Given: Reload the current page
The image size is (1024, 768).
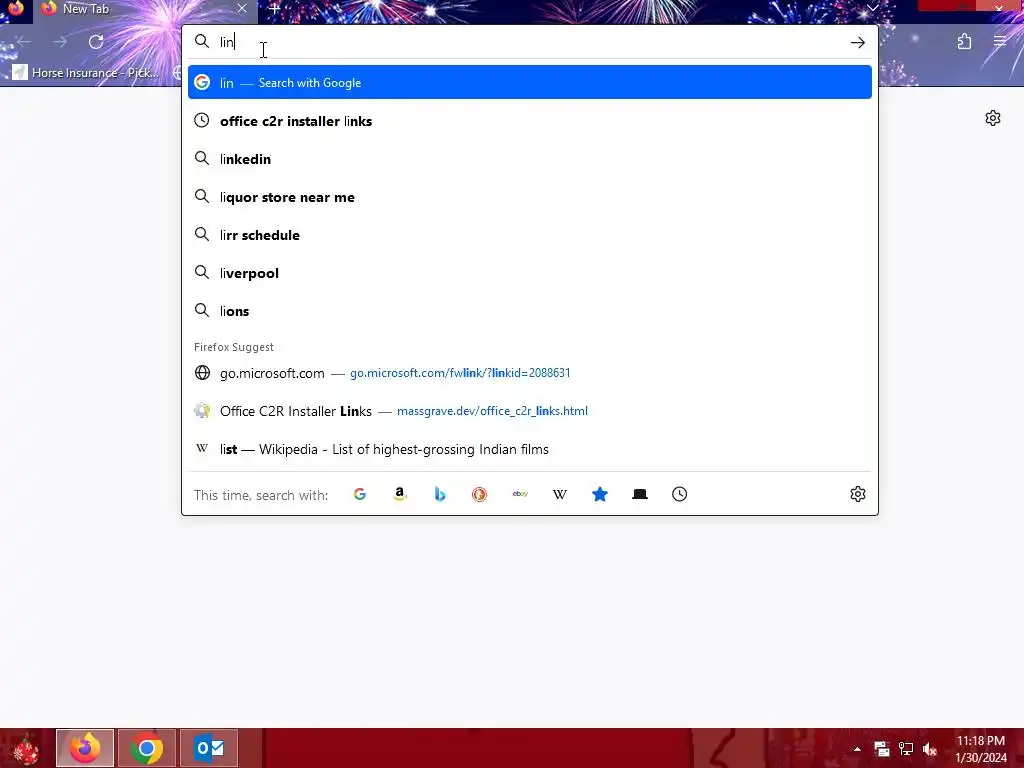Looking at the screenshot, I should pyautogui.click(x=96, y=42).
